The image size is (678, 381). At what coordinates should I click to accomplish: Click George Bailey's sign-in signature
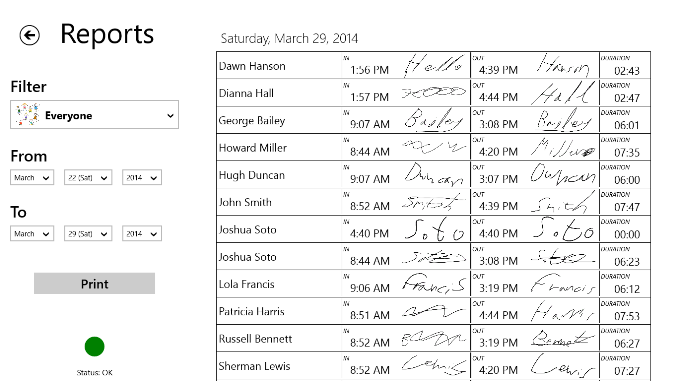coord(434,120)
